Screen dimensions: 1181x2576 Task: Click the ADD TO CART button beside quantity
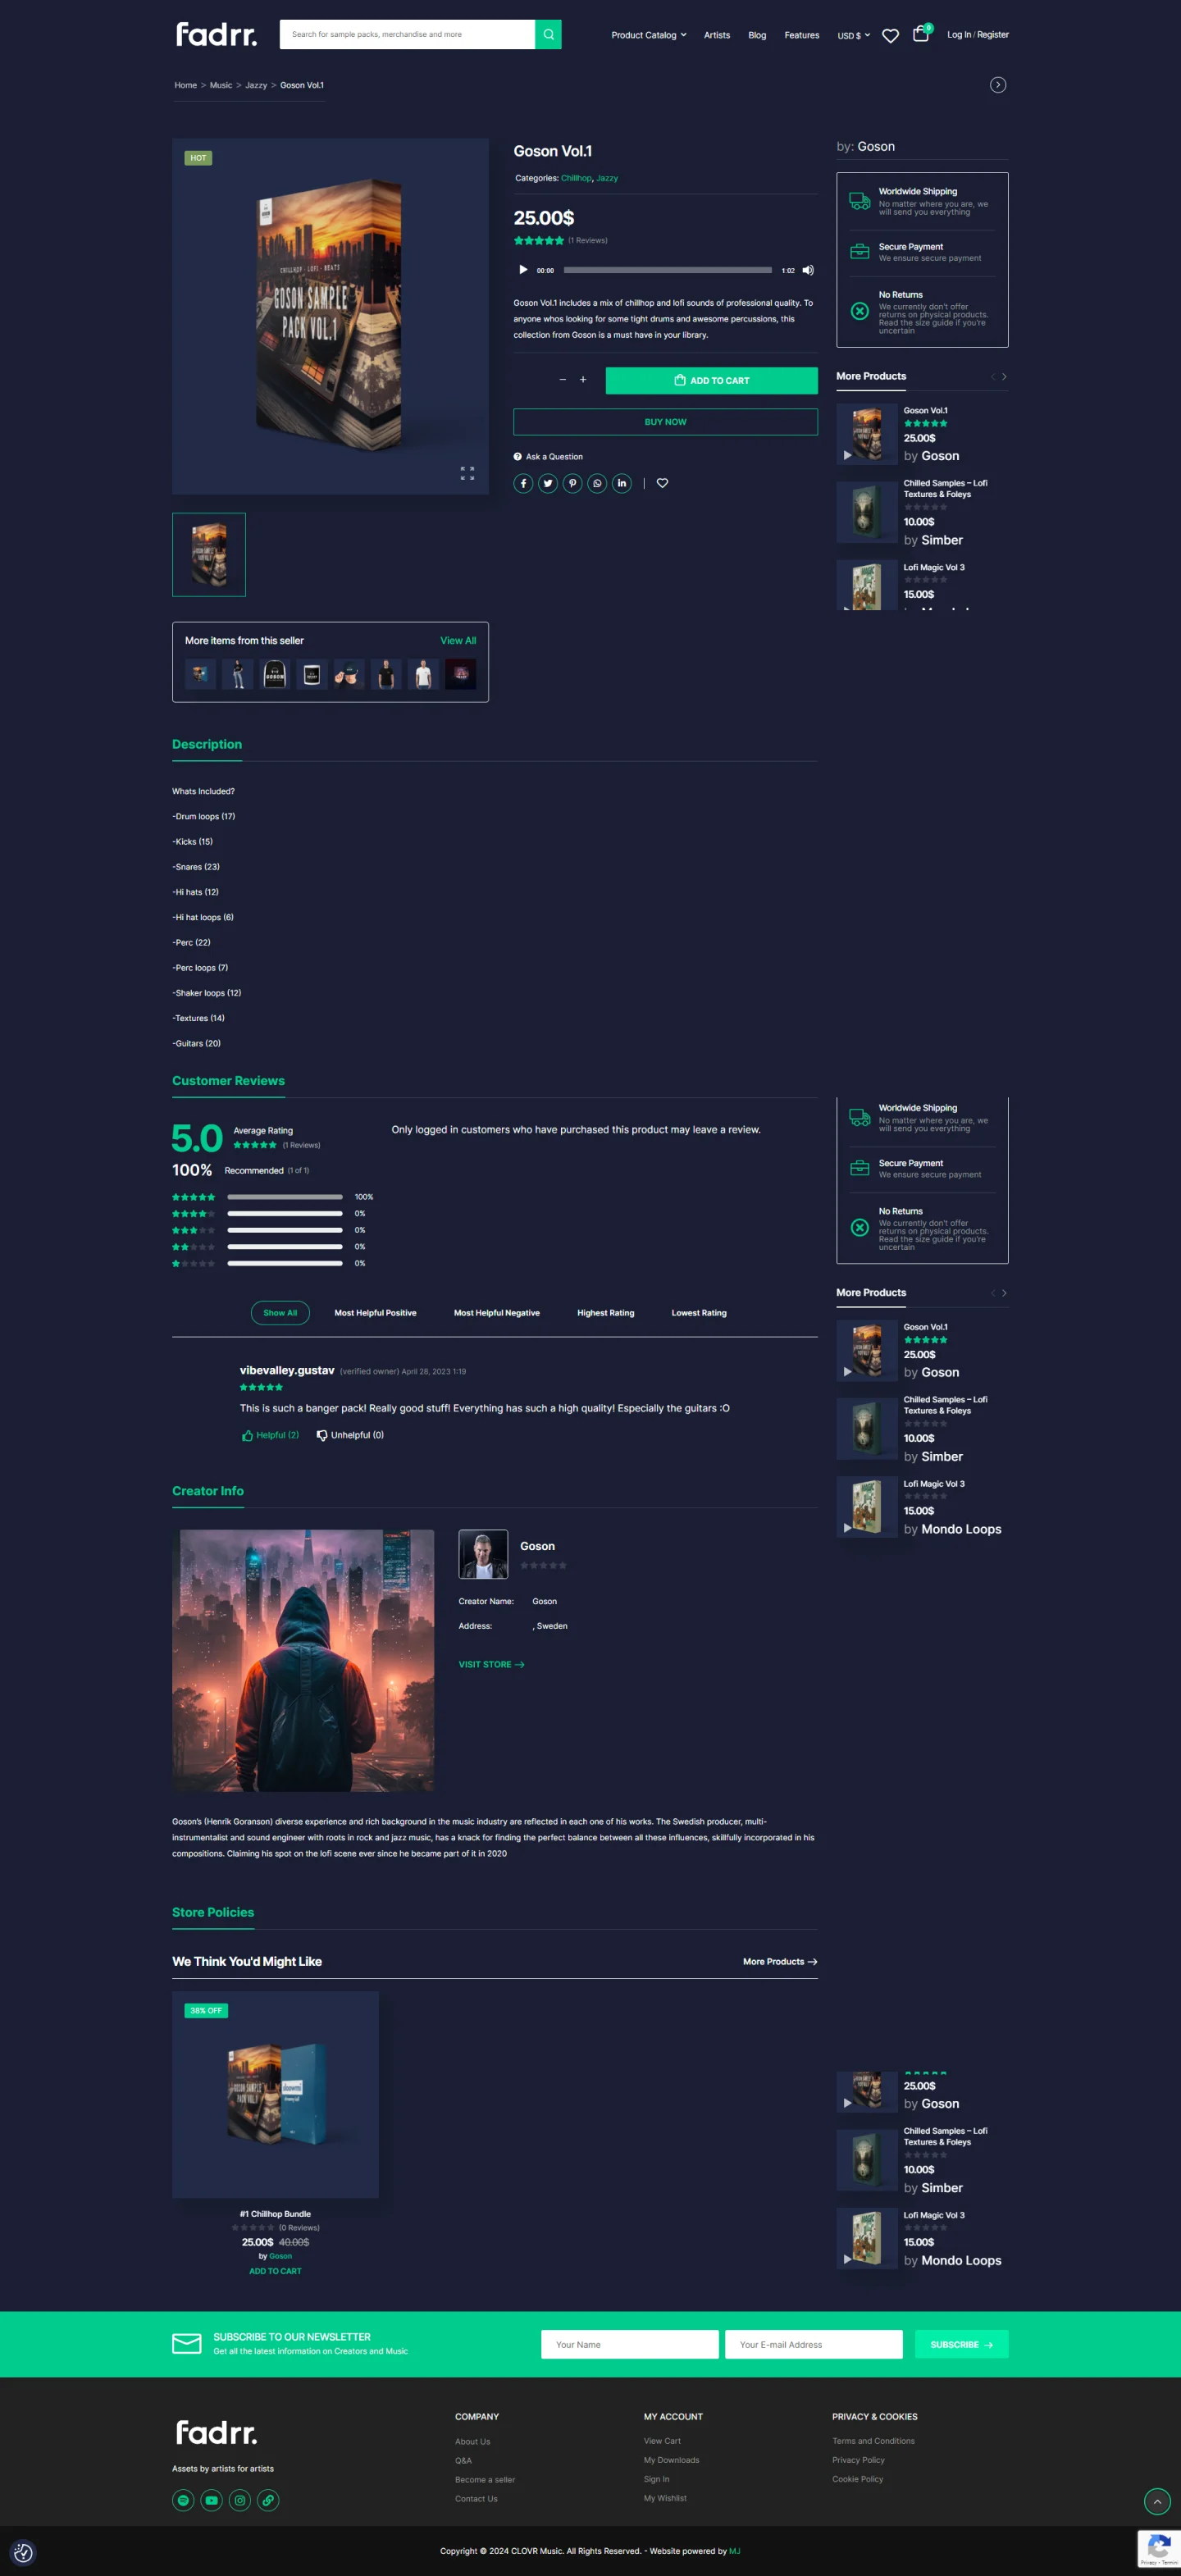click(x=711, y=380)
